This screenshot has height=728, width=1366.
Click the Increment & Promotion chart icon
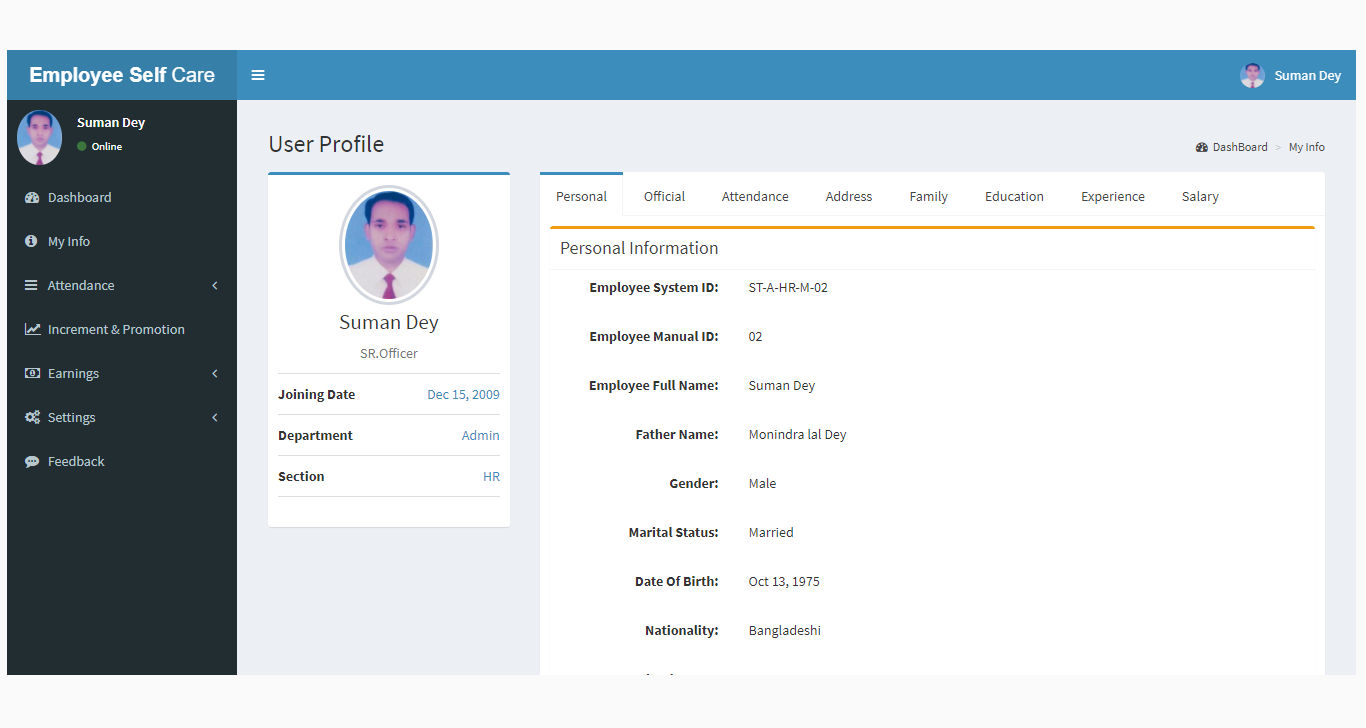(33, 329)
